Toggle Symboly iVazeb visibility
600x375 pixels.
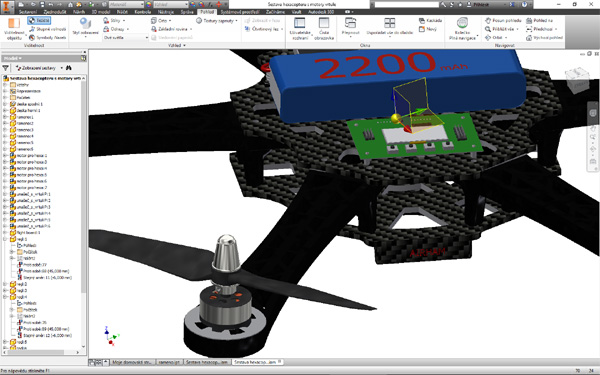pyautogui.click(x=47, y=38)
